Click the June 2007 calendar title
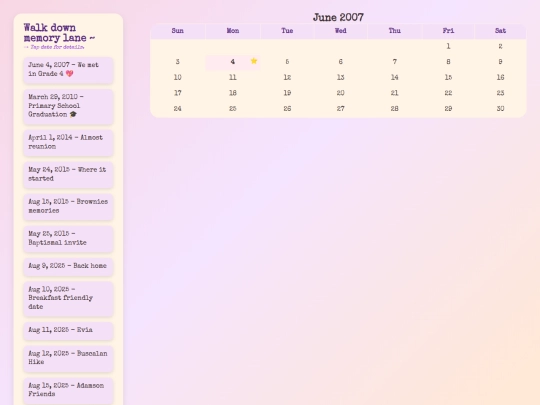Screen dimensions: 540x405 pos(338,17)
